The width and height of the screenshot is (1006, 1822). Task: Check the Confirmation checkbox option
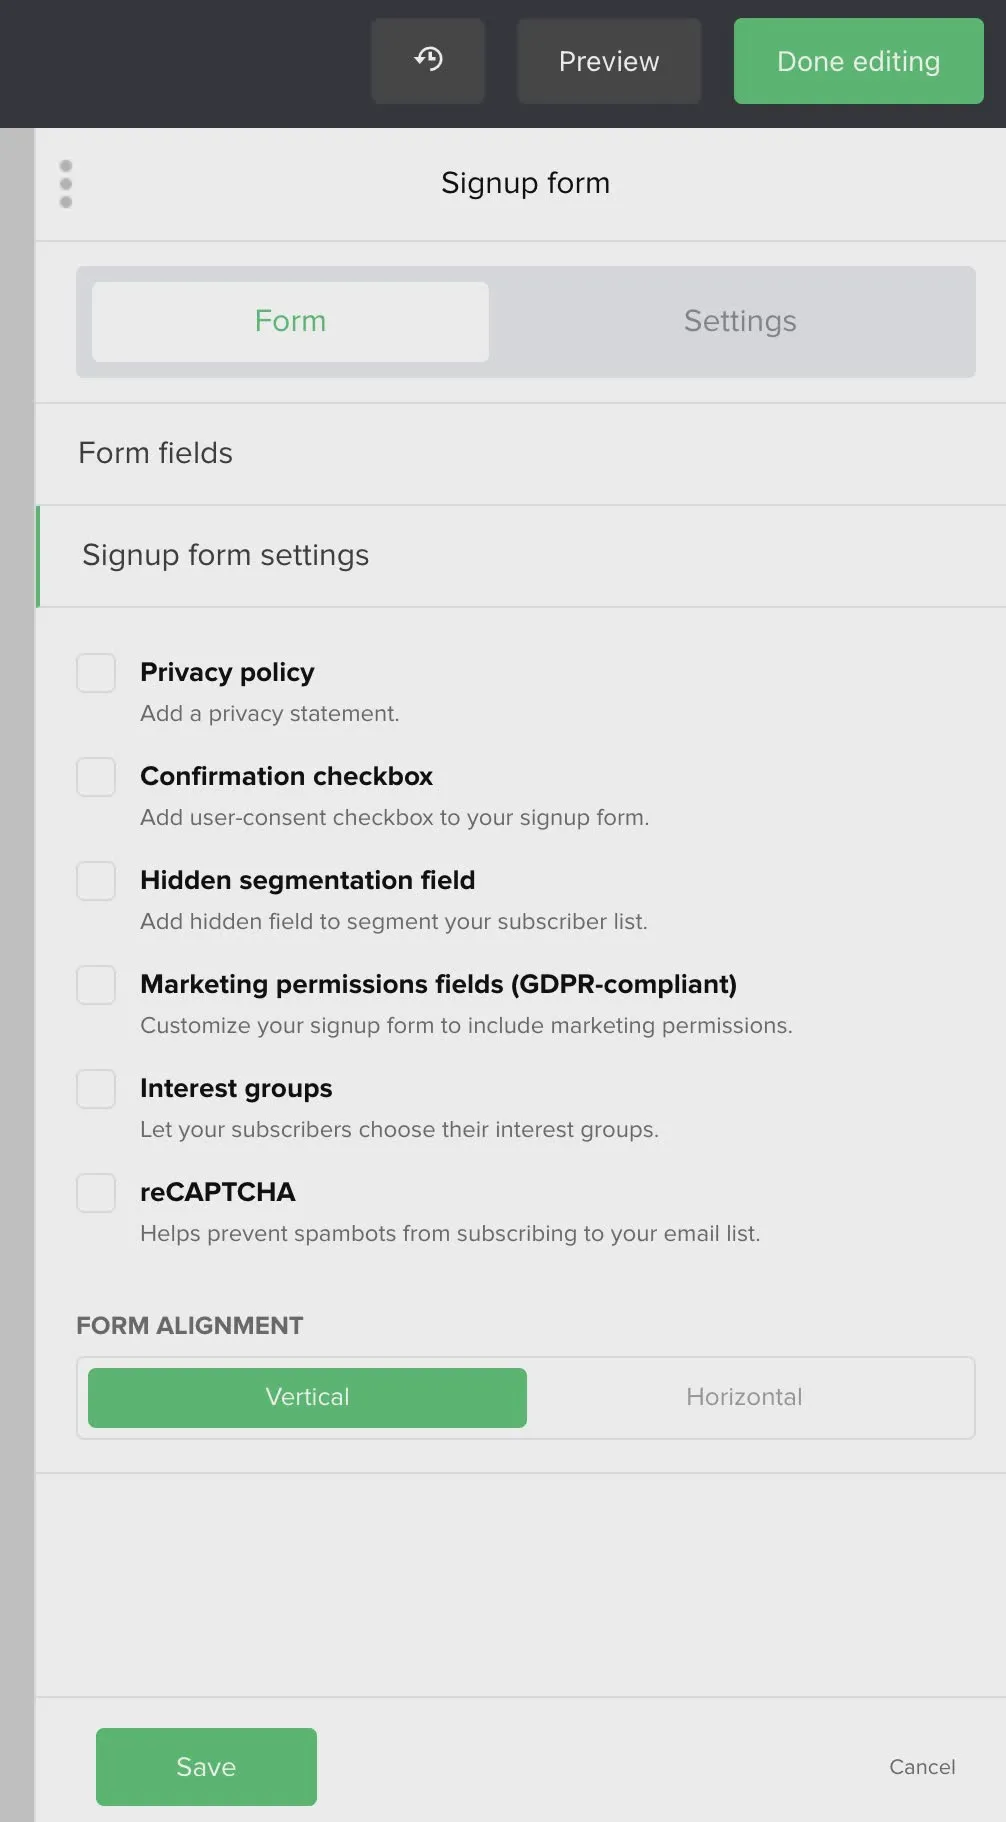click(x=96, y=777)
